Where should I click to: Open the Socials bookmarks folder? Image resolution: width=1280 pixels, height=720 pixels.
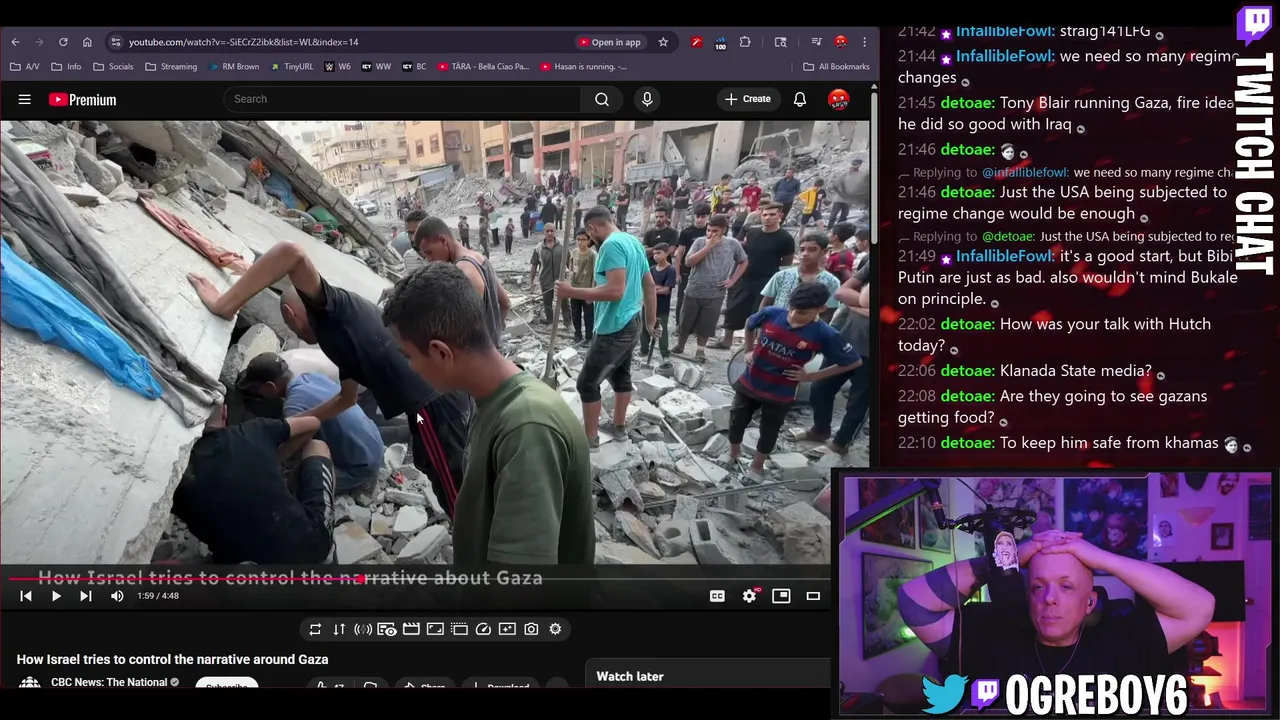coord(113,67)
